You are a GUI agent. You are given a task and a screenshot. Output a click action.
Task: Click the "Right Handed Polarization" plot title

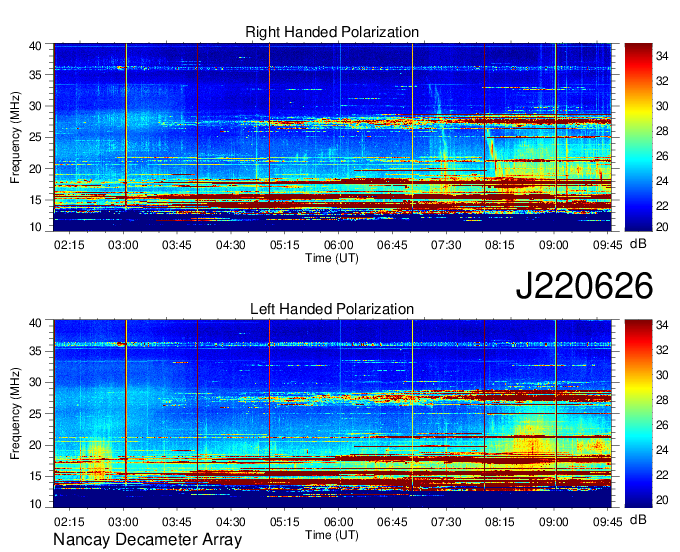pos(332,32)
